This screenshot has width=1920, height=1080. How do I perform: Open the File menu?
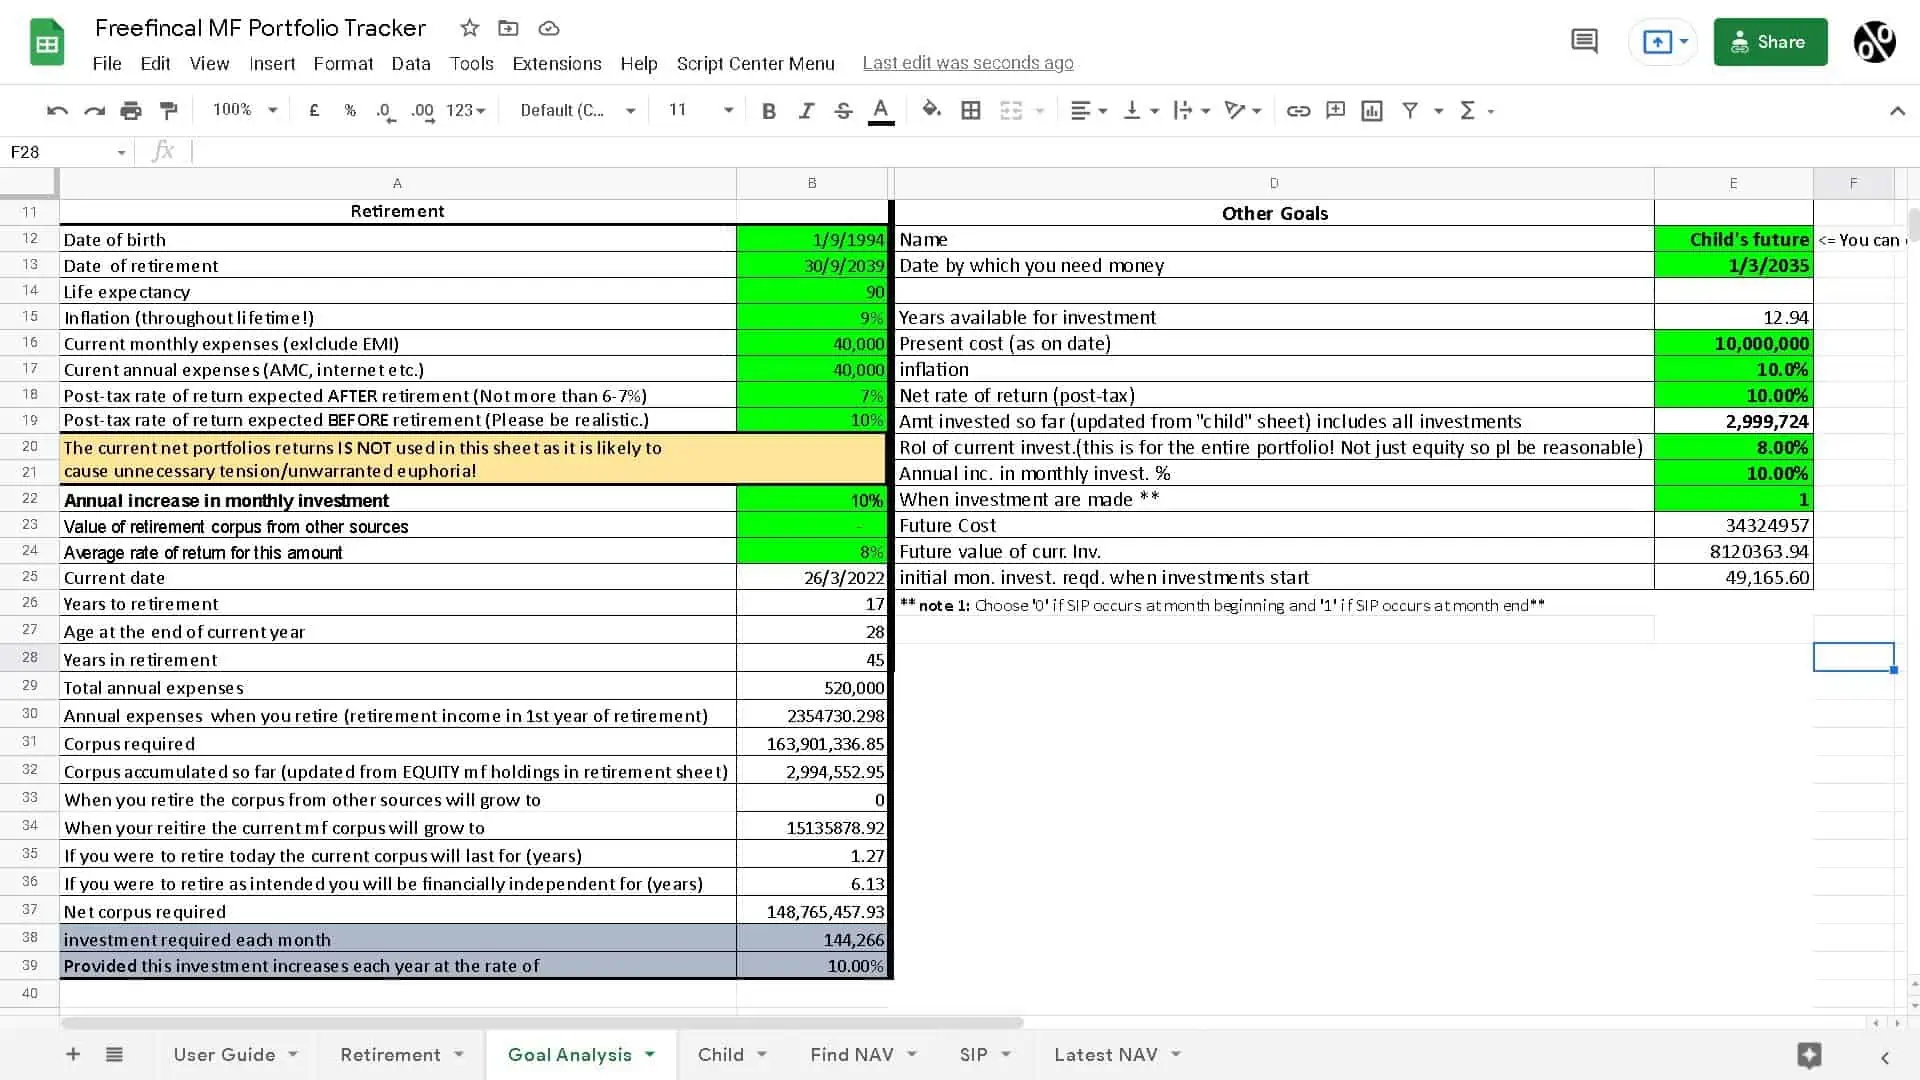(107, 63)
